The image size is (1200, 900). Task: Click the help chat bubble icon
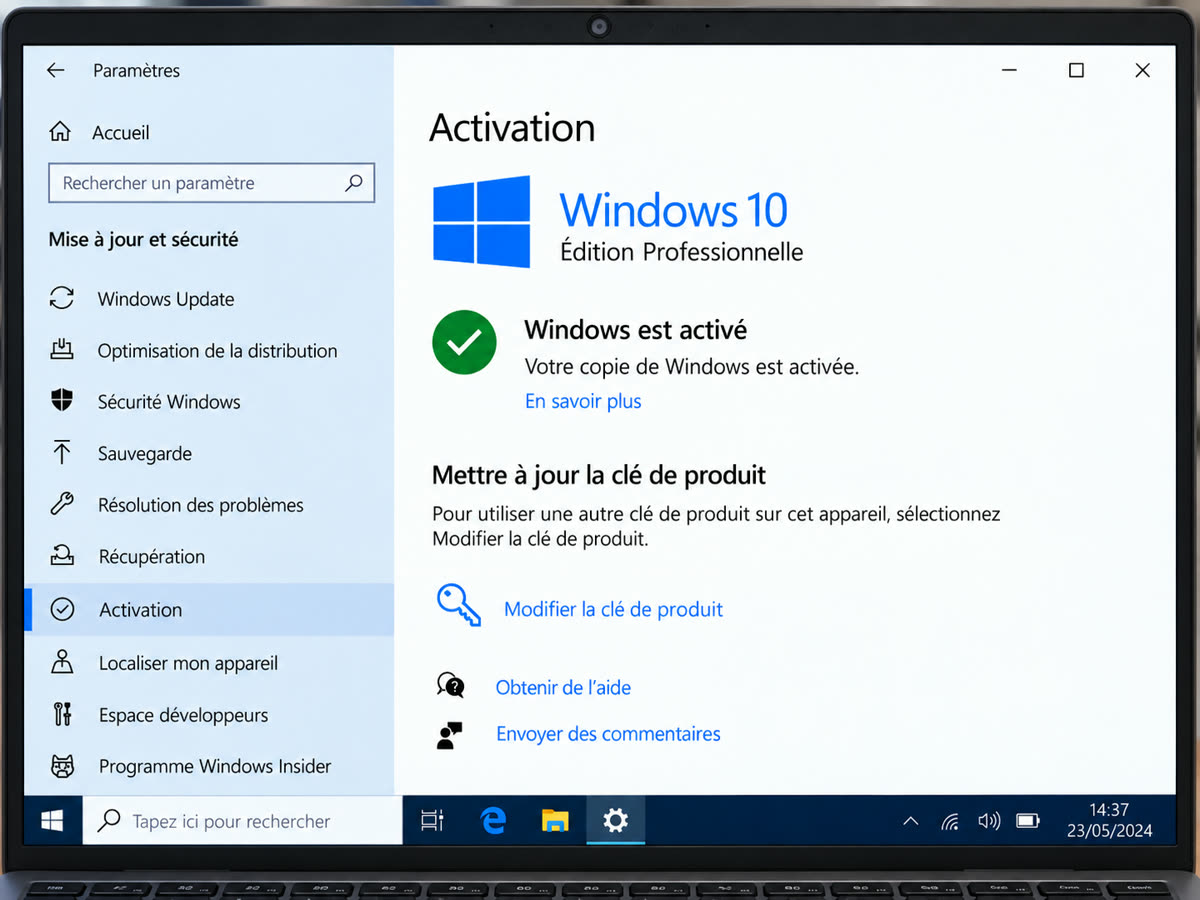coord(451,686)
